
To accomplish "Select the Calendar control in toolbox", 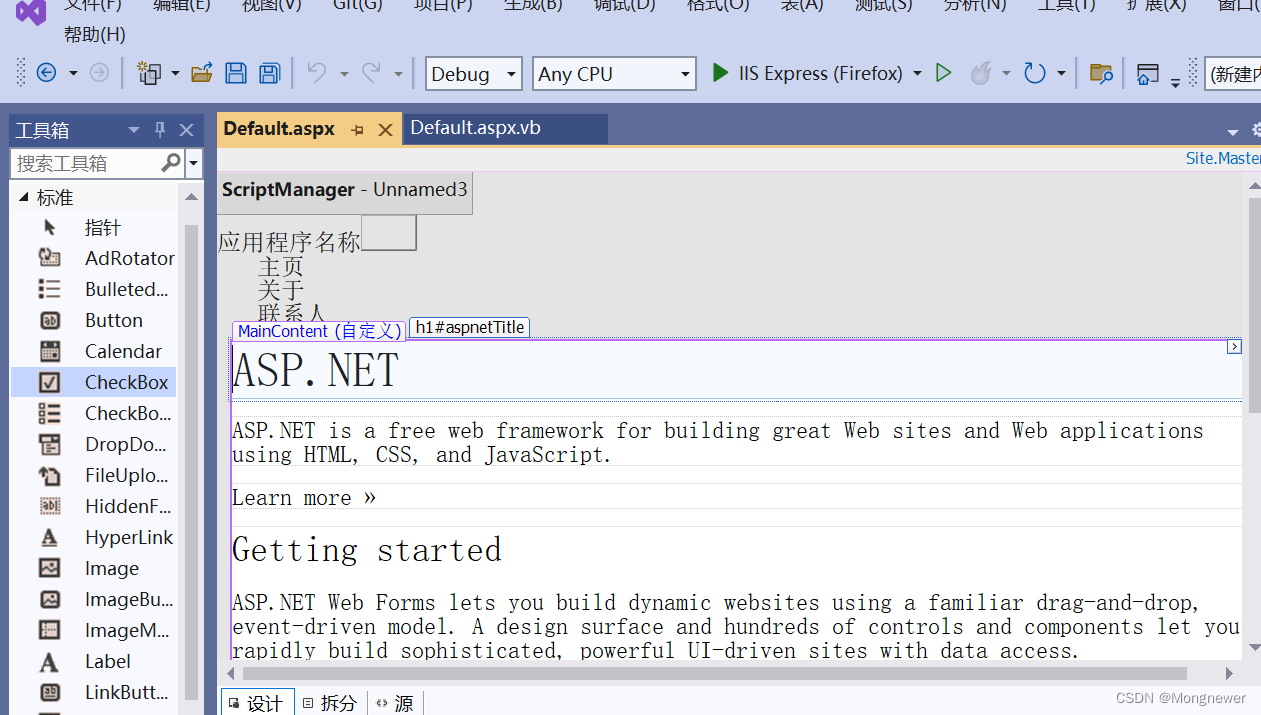I will 94,351.
